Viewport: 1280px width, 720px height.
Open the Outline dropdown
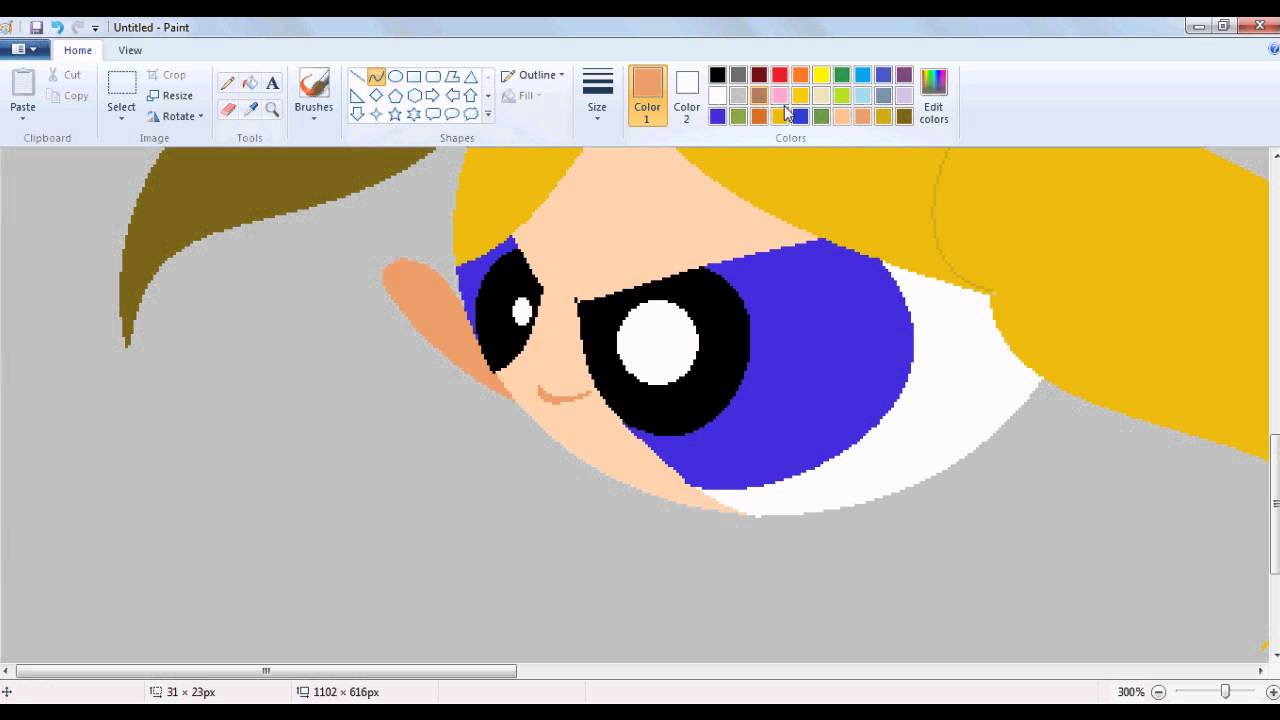pyautogui.click(x=532, y=75)
